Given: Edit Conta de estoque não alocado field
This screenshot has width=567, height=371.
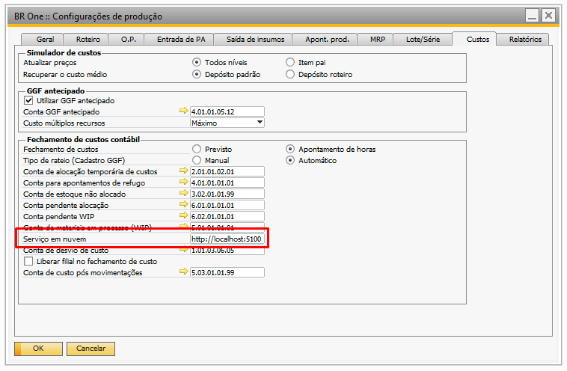Looking at the screenshot, I should click(x=227, y=193).
